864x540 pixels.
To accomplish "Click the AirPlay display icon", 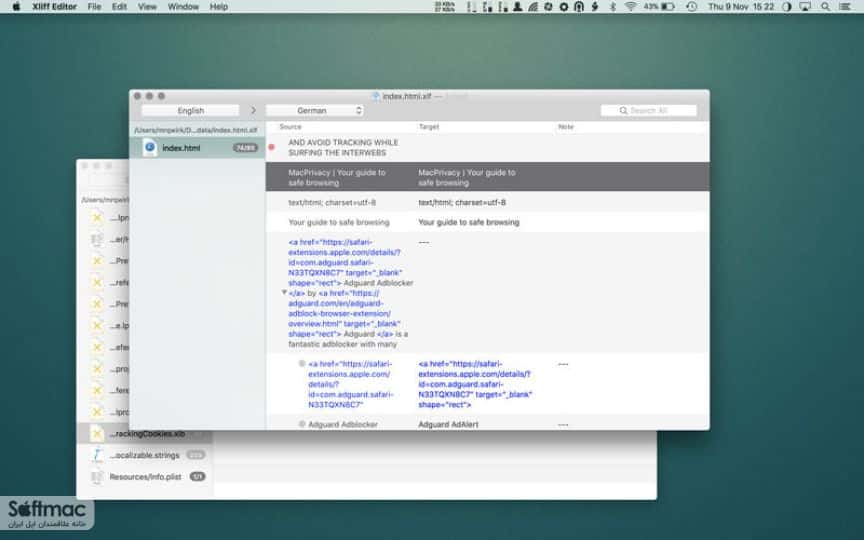I will pos(805,7).
